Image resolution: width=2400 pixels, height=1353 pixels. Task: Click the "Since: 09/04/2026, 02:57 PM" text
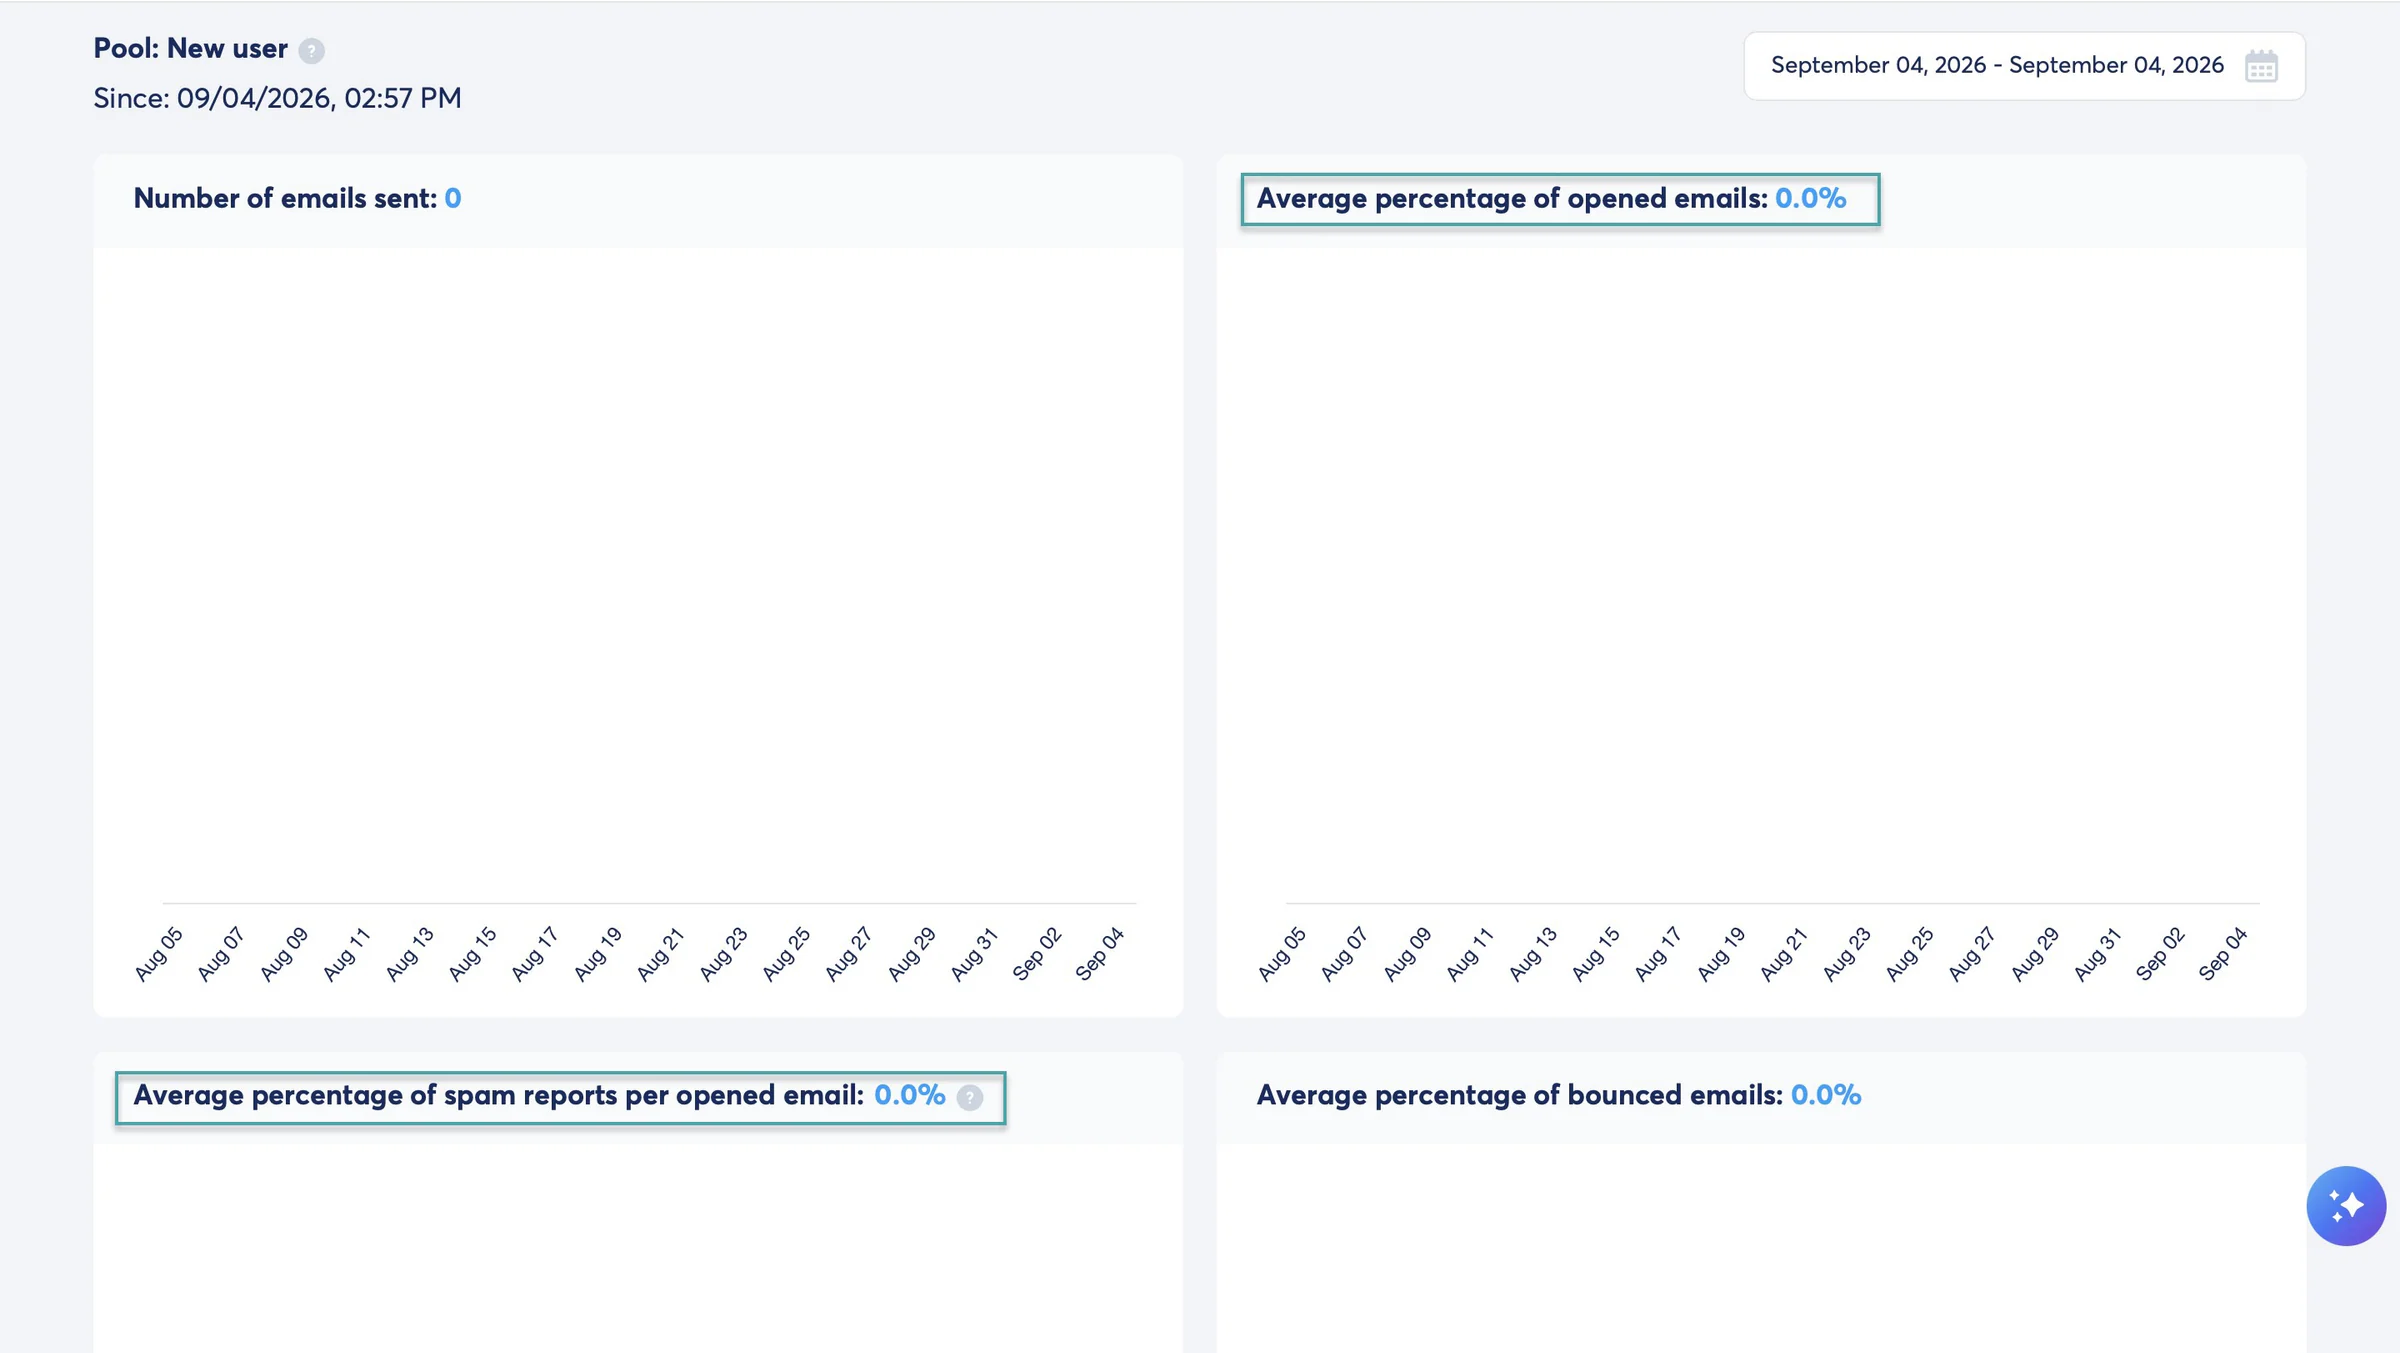(277, 98)
